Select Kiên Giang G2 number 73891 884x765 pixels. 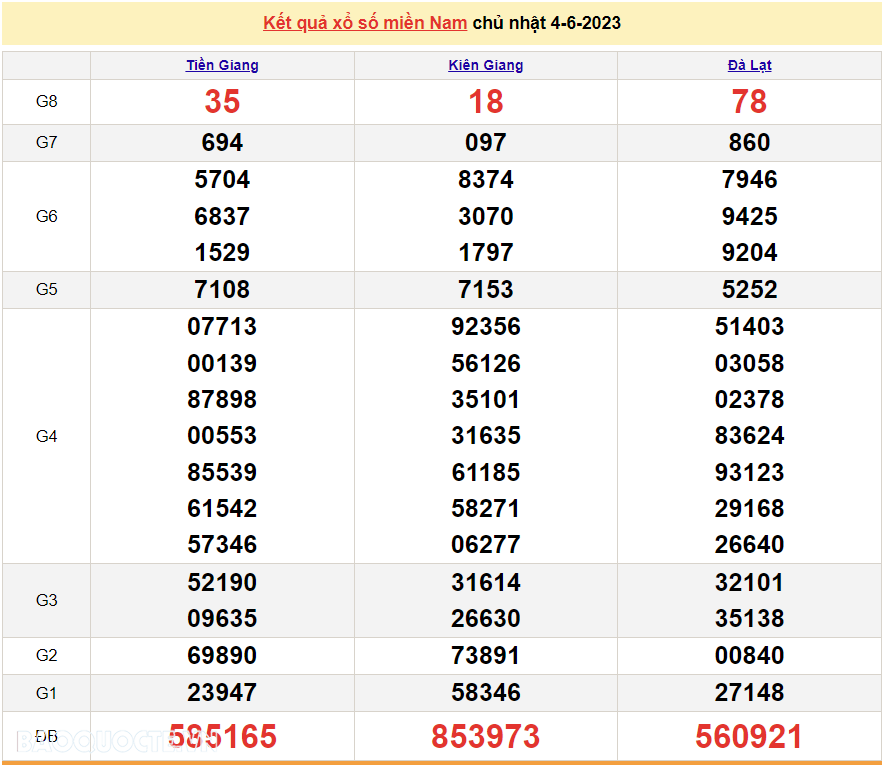pos(486,656)
